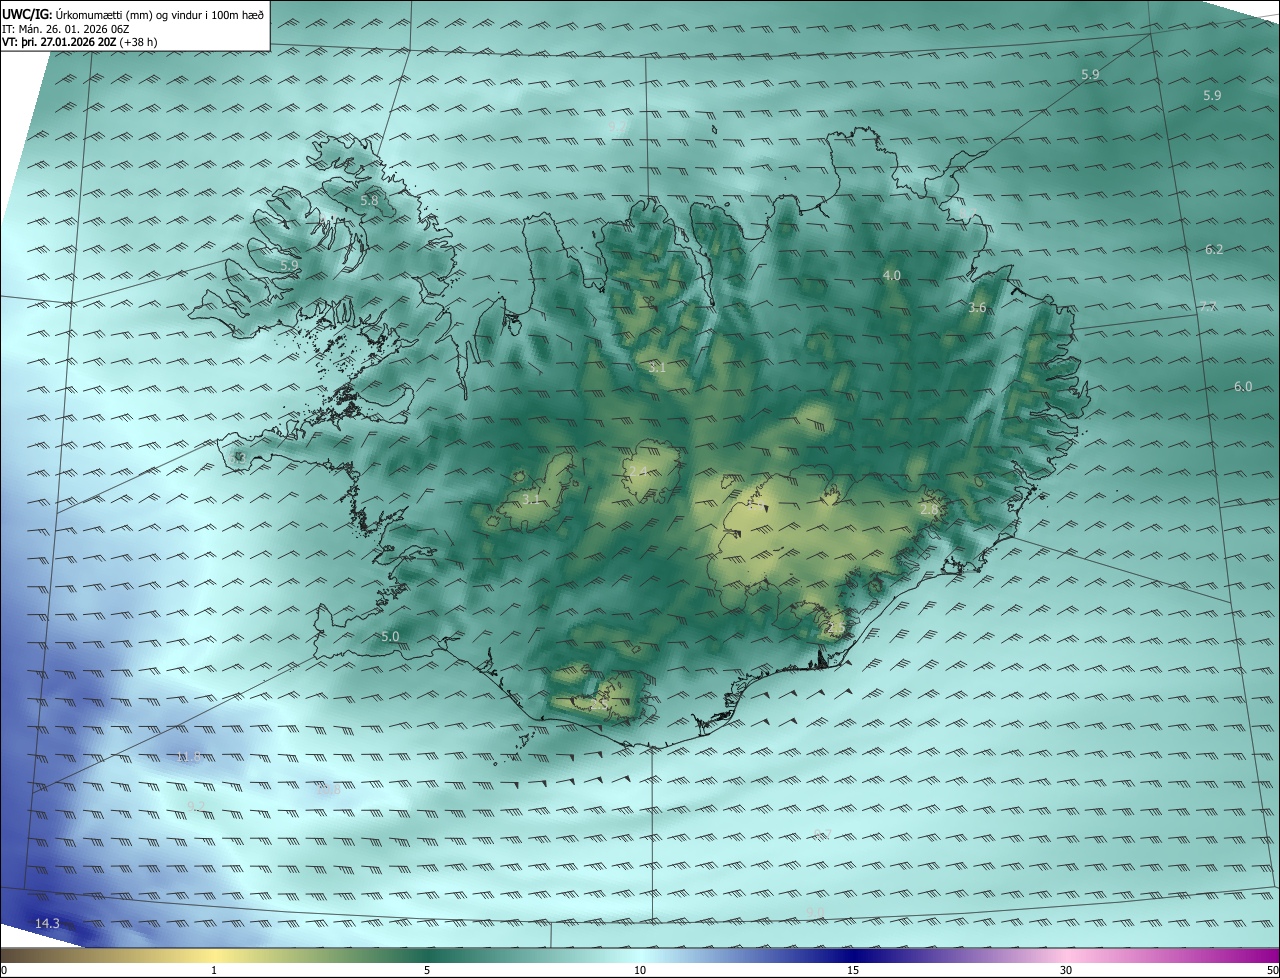This screenshot has width=1280, height=978.
Task: Click the 14.3 precipitation value
Action: tap(47, 923)
